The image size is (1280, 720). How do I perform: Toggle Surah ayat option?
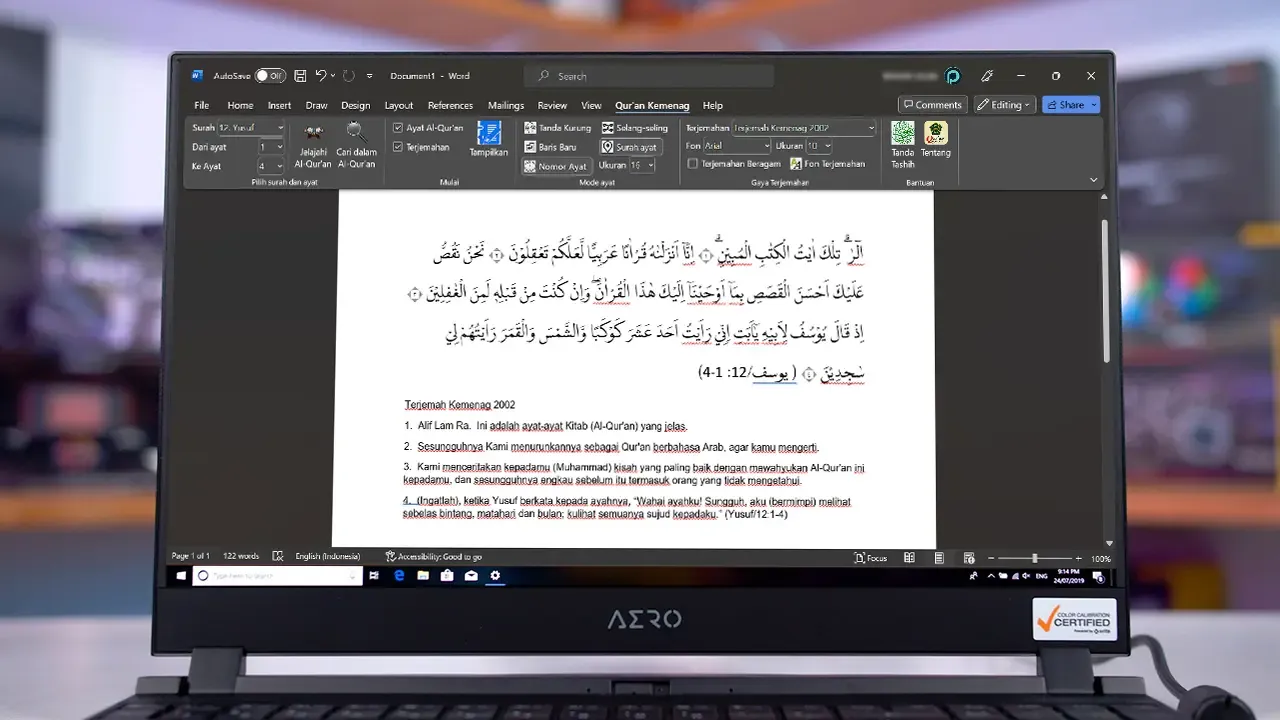[630, 147]
